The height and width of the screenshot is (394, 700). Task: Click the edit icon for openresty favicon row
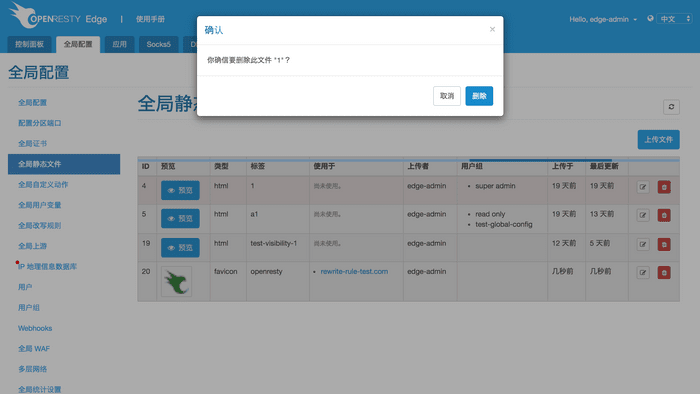643,272
